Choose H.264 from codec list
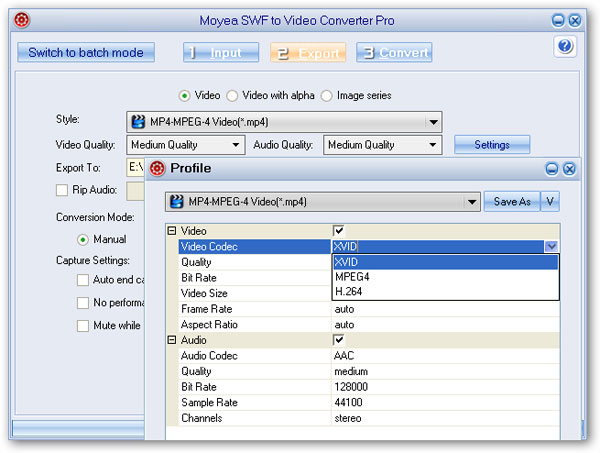The height and width of the screenshot is (453, 600). point(445,292)
